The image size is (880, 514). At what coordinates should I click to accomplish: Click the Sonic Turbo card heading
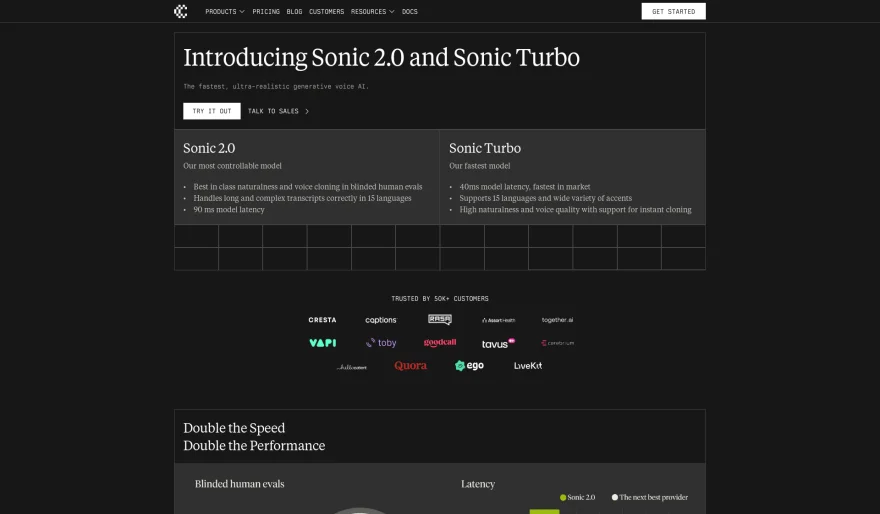click(485, 148)
